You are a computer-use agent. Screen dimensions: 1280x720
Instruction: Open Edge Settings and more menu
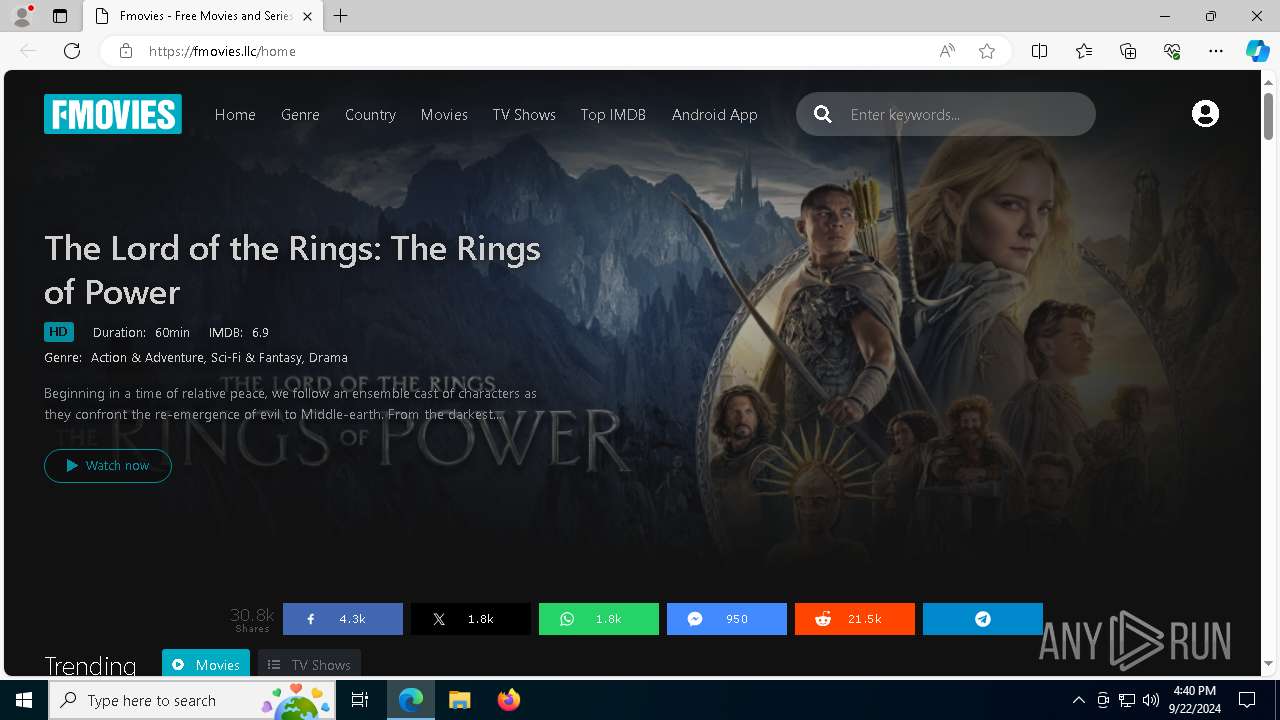tap(1216, 51)
